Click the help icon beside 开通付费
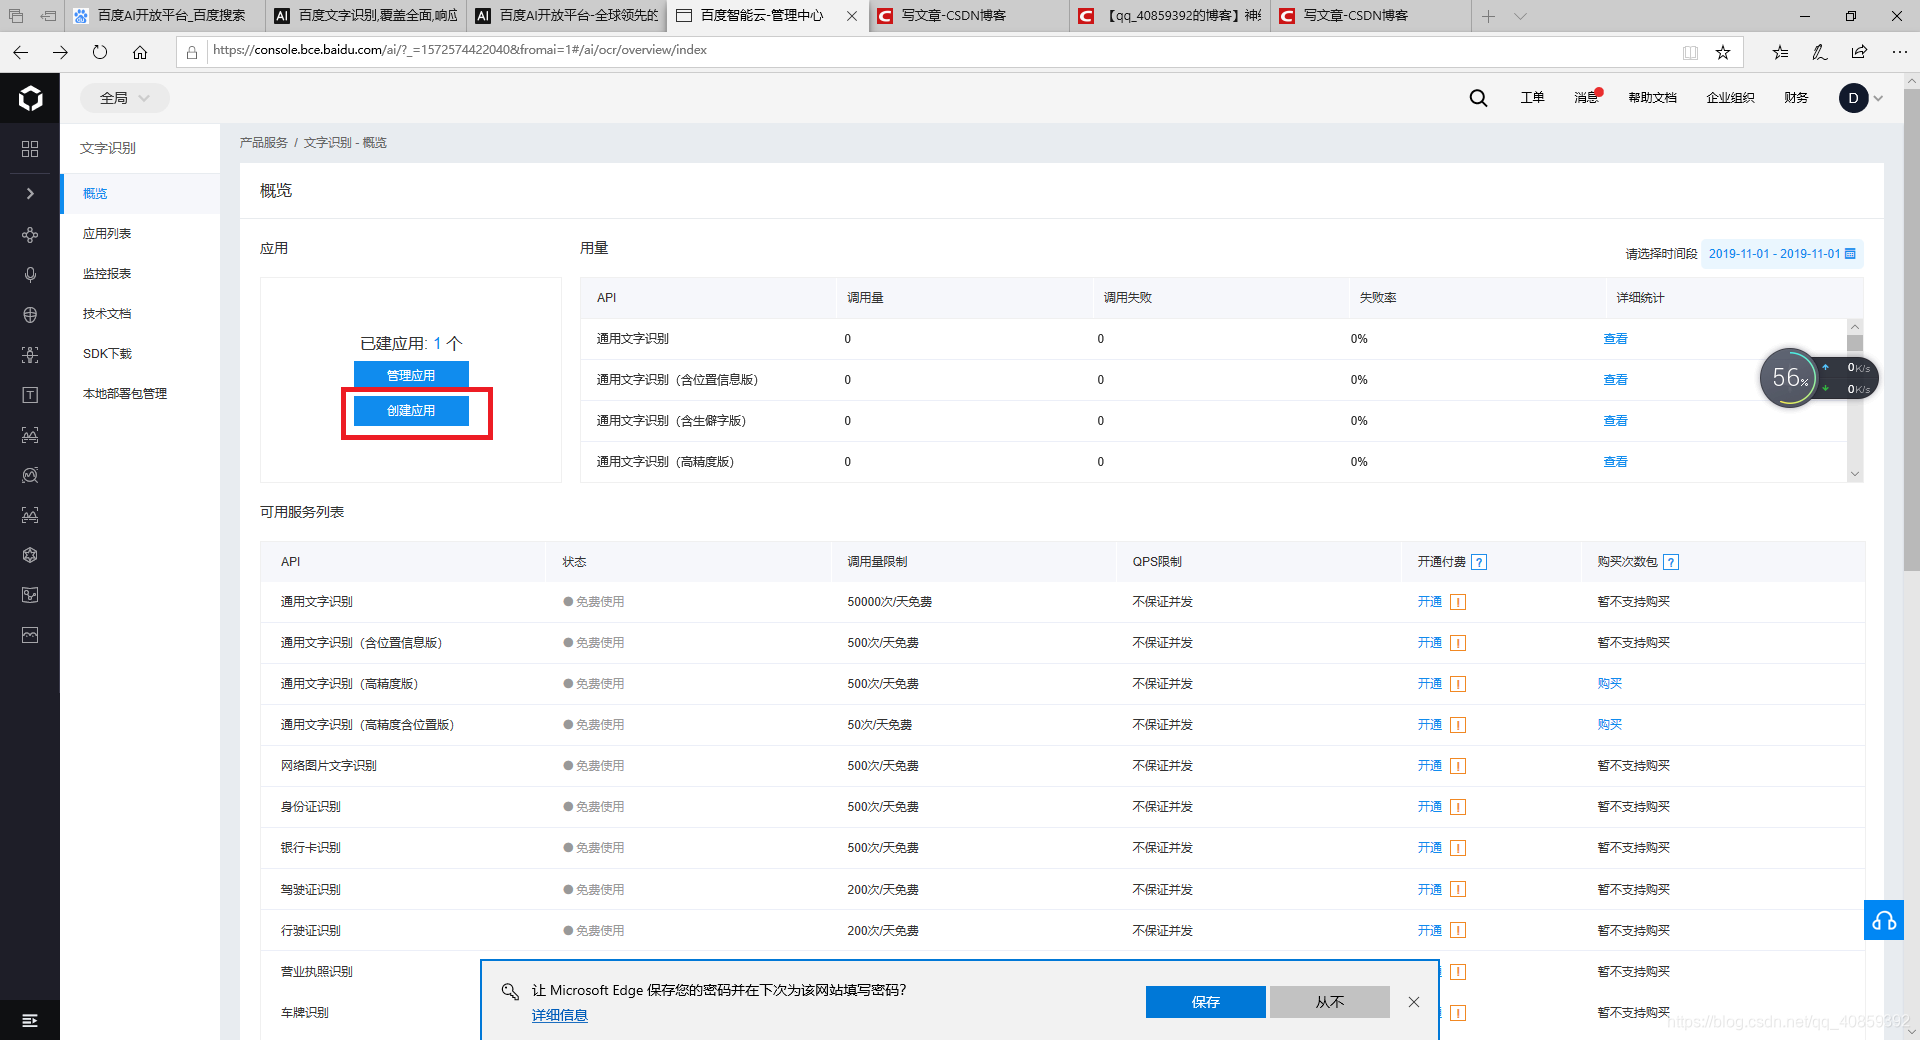 click(x=1480, y=562)
